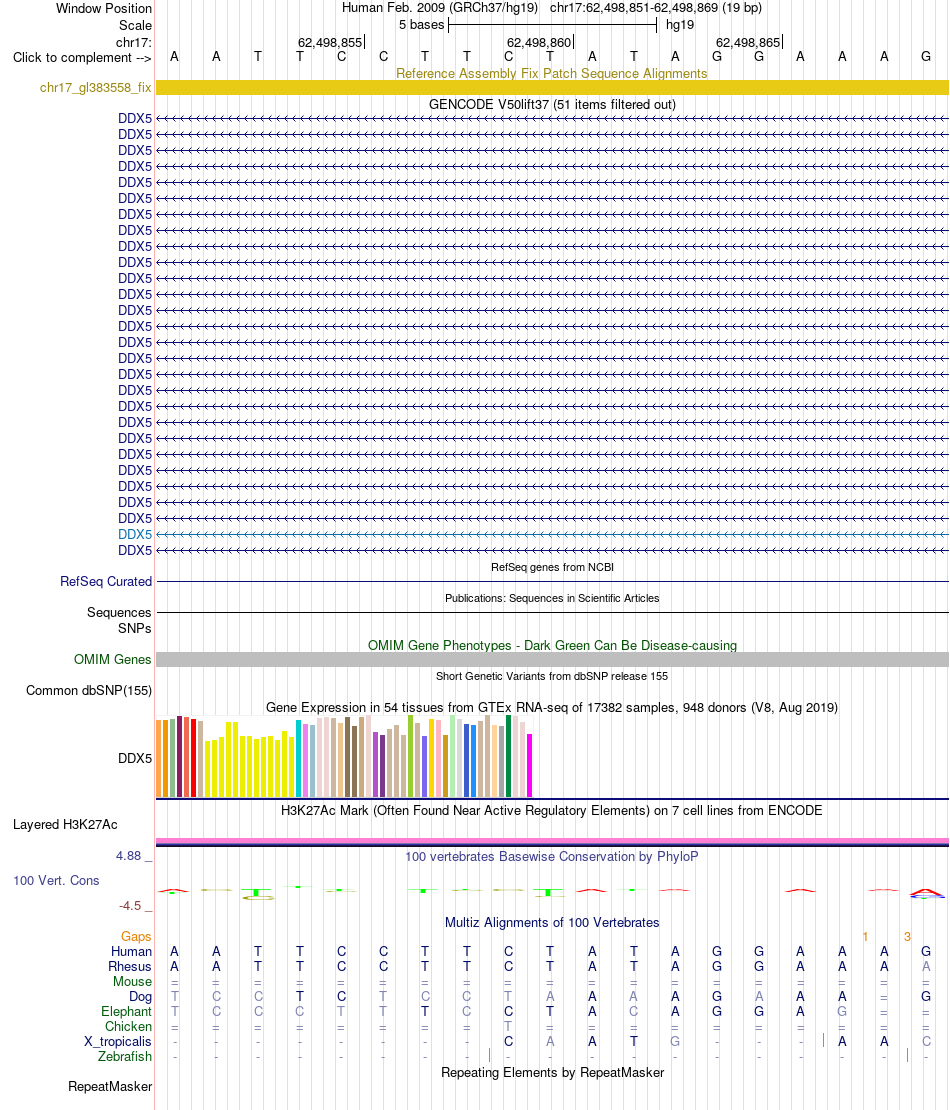This screenshot has height=1110, width=950.
Task: Click the hg19 label beside the scale bar
Action: coord(680,25)
